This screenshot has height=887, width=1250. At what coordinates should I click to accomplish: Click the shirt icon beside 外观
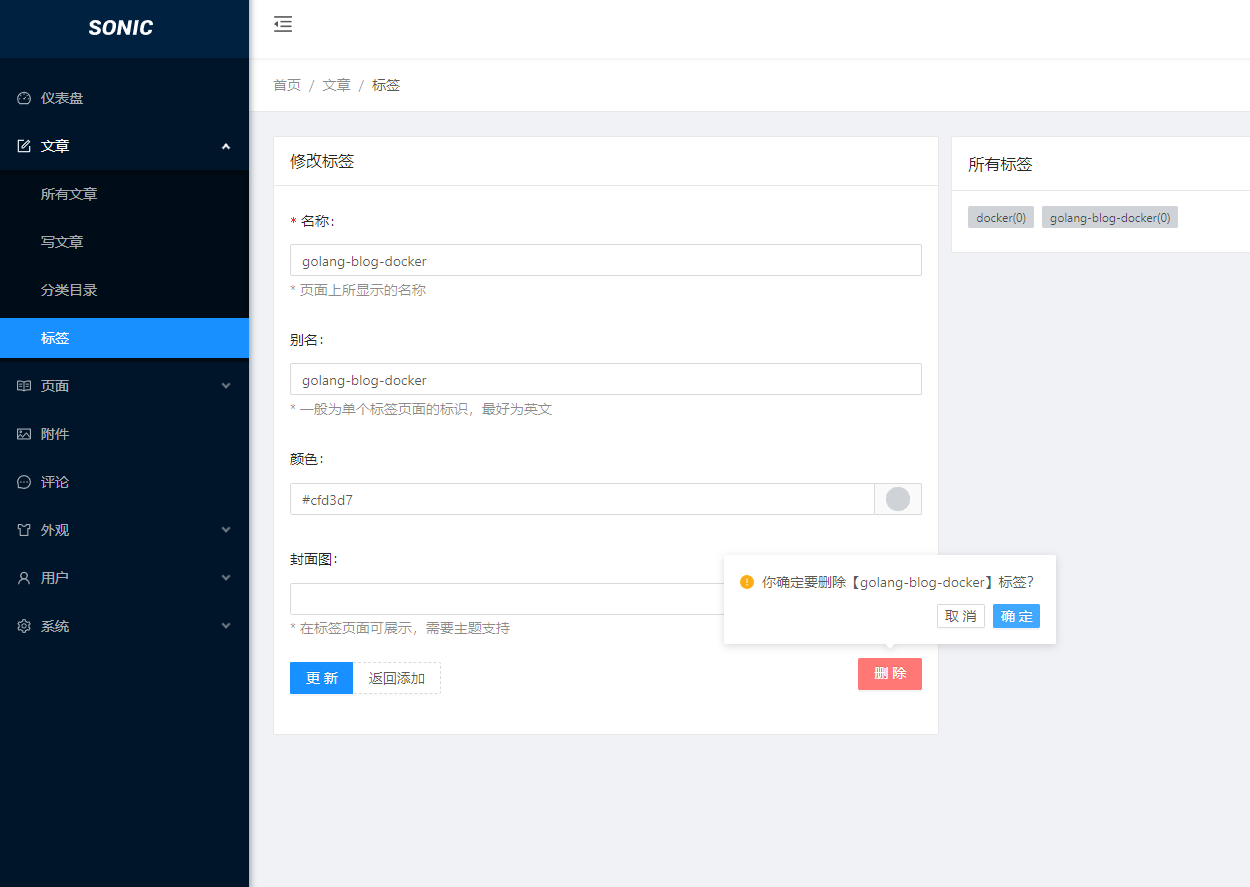coord(24,530)
